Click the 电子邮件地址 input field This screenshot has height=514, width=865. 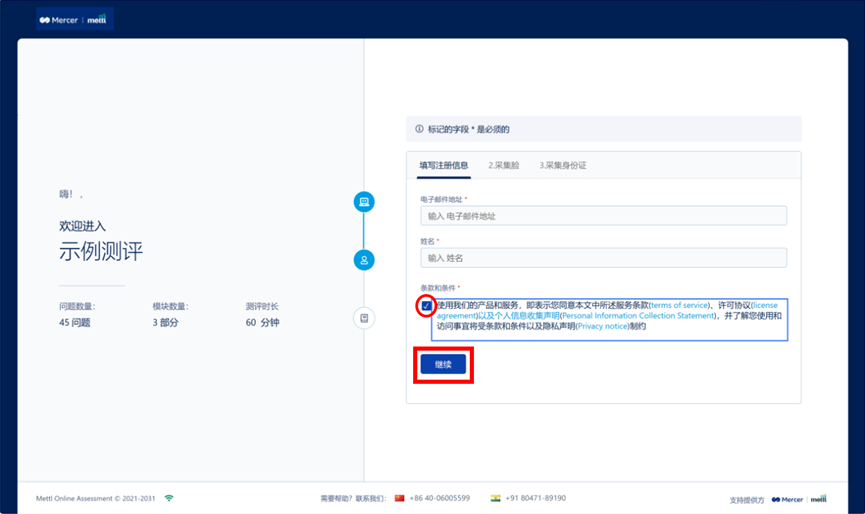coord(603,216)
